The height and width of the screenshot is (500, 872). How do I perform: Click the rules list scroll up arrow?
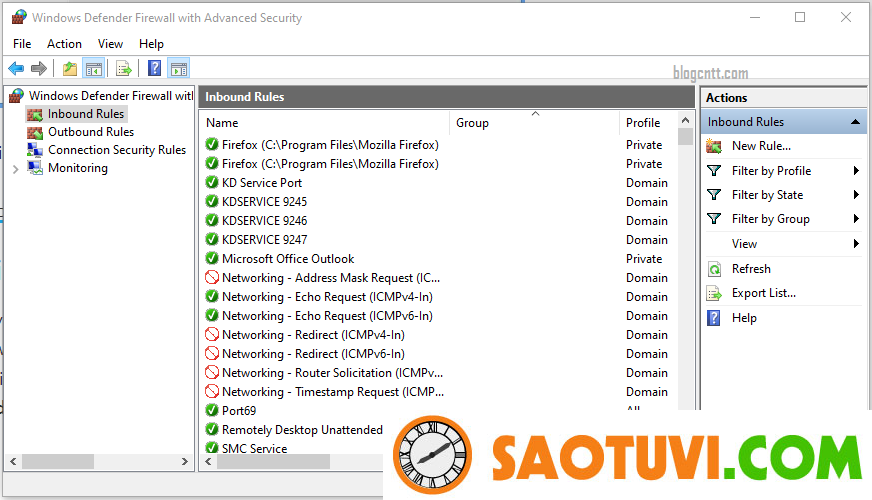coord(686,120)
